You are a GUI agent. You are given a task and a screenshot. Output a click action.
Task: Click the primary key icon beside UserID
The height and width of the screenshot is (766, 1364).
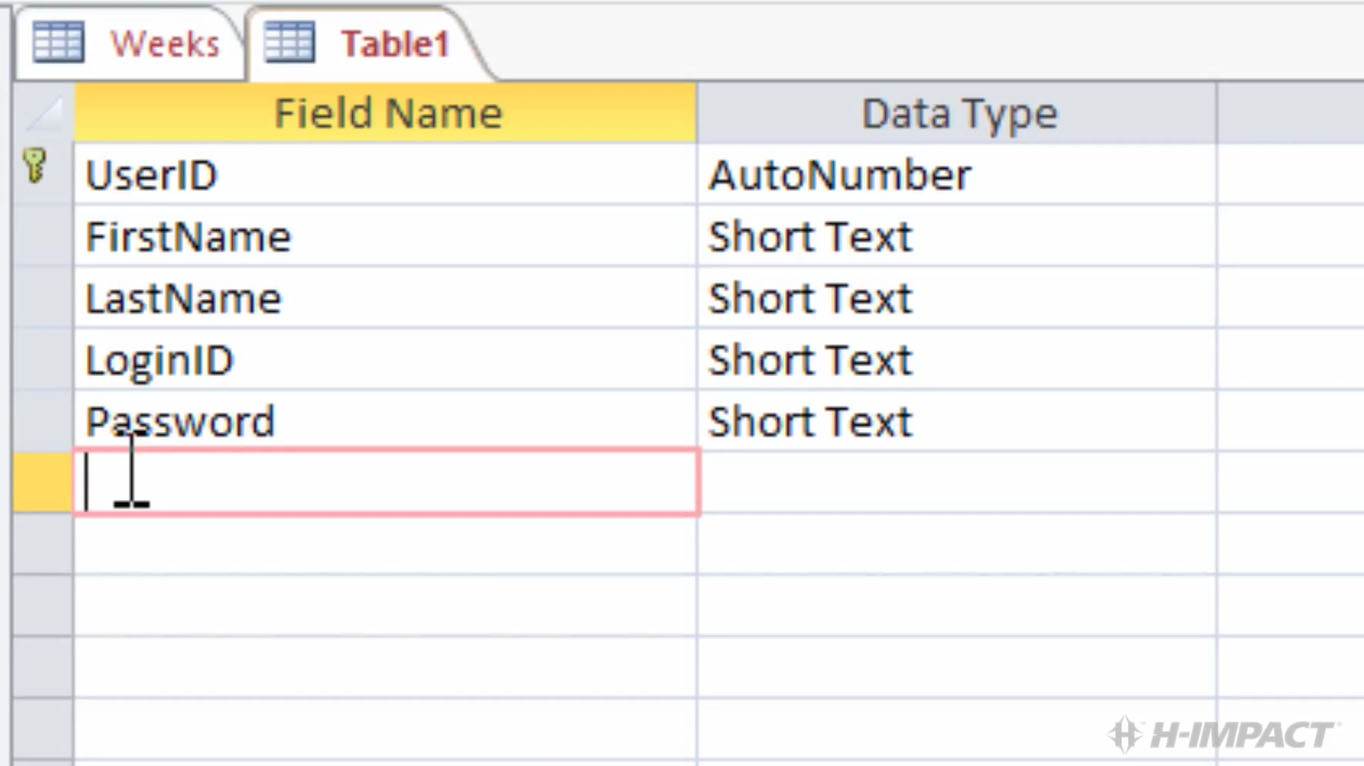[35, 167]
